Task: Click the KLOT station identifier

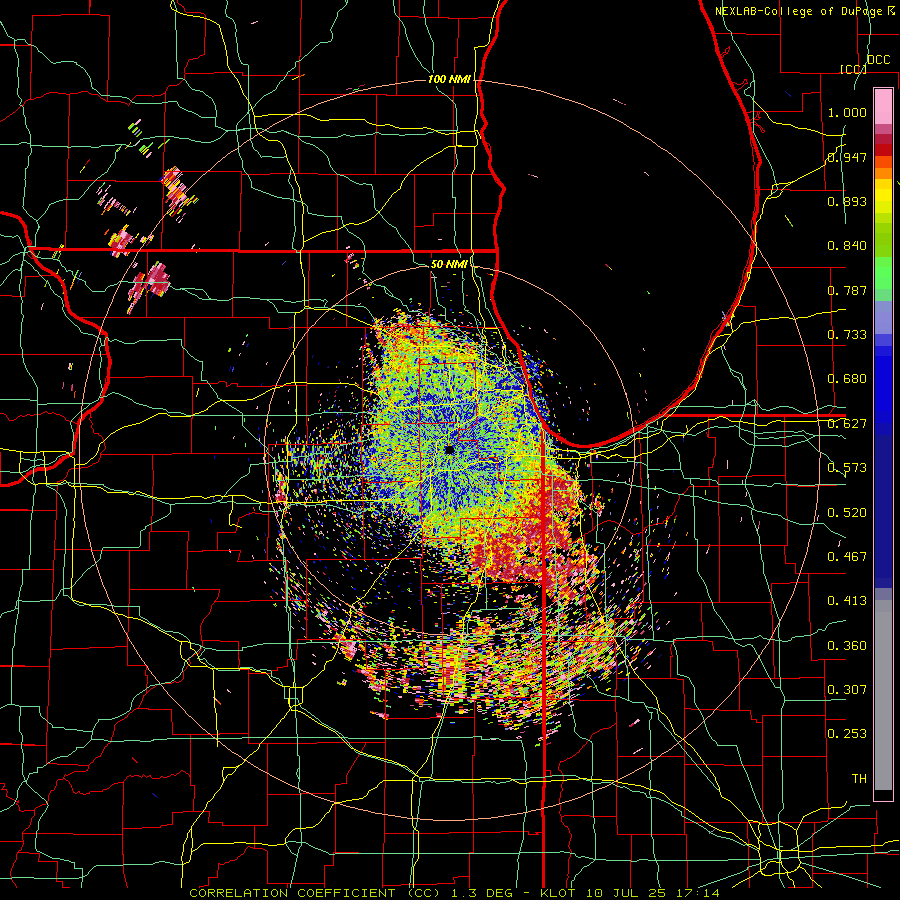Action: [x=557, y=893]
